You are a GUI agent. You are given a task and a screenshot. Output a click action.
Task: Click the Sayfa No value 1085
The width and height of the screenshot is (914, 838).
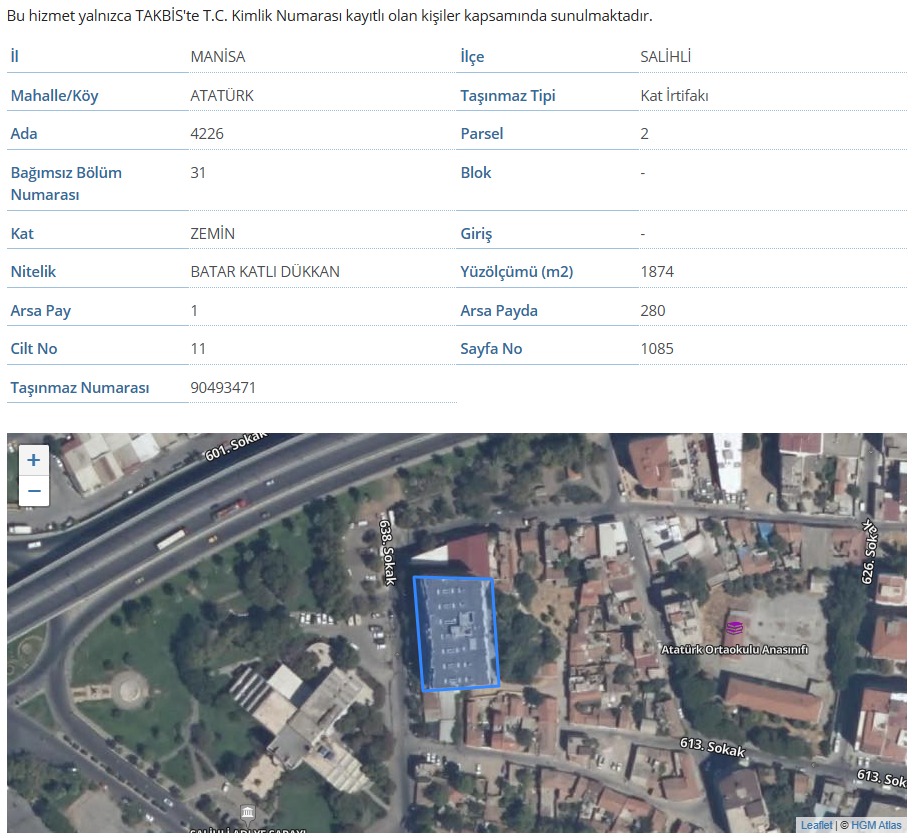657,348
